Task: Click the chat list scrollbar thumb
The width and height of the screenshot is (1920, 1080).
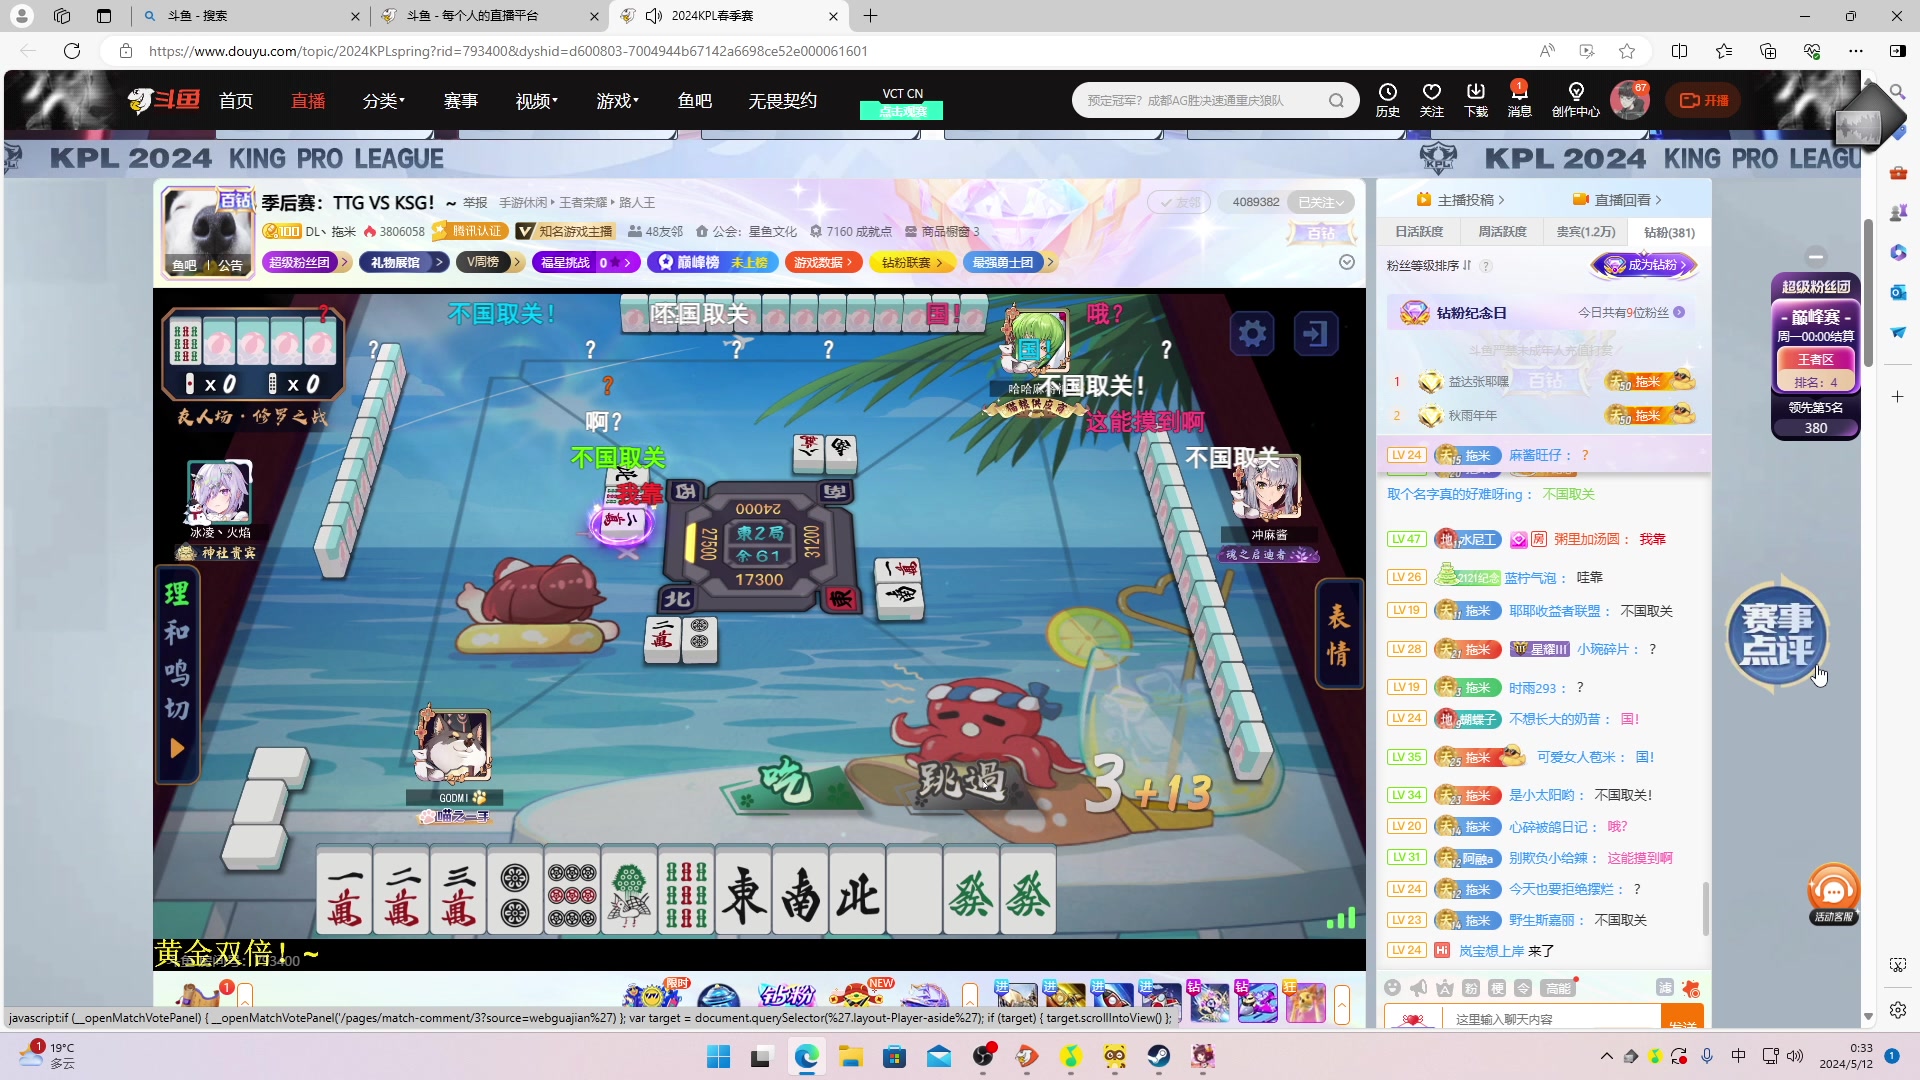Action: [1706, 907]
